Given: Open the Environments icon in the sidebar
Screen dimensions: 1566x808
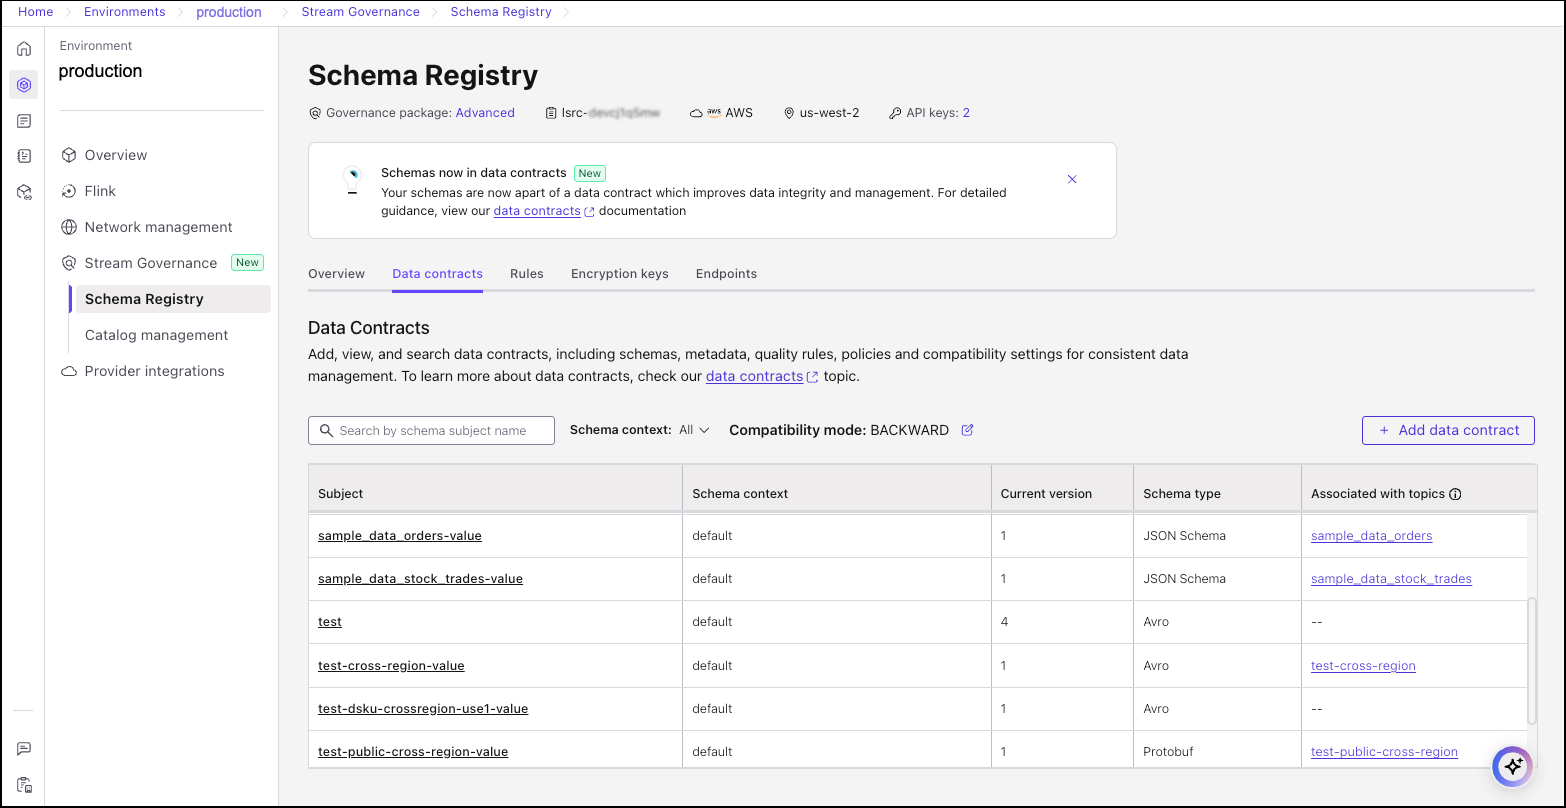Looking at the screenshot, I should [x=24, y=84].
